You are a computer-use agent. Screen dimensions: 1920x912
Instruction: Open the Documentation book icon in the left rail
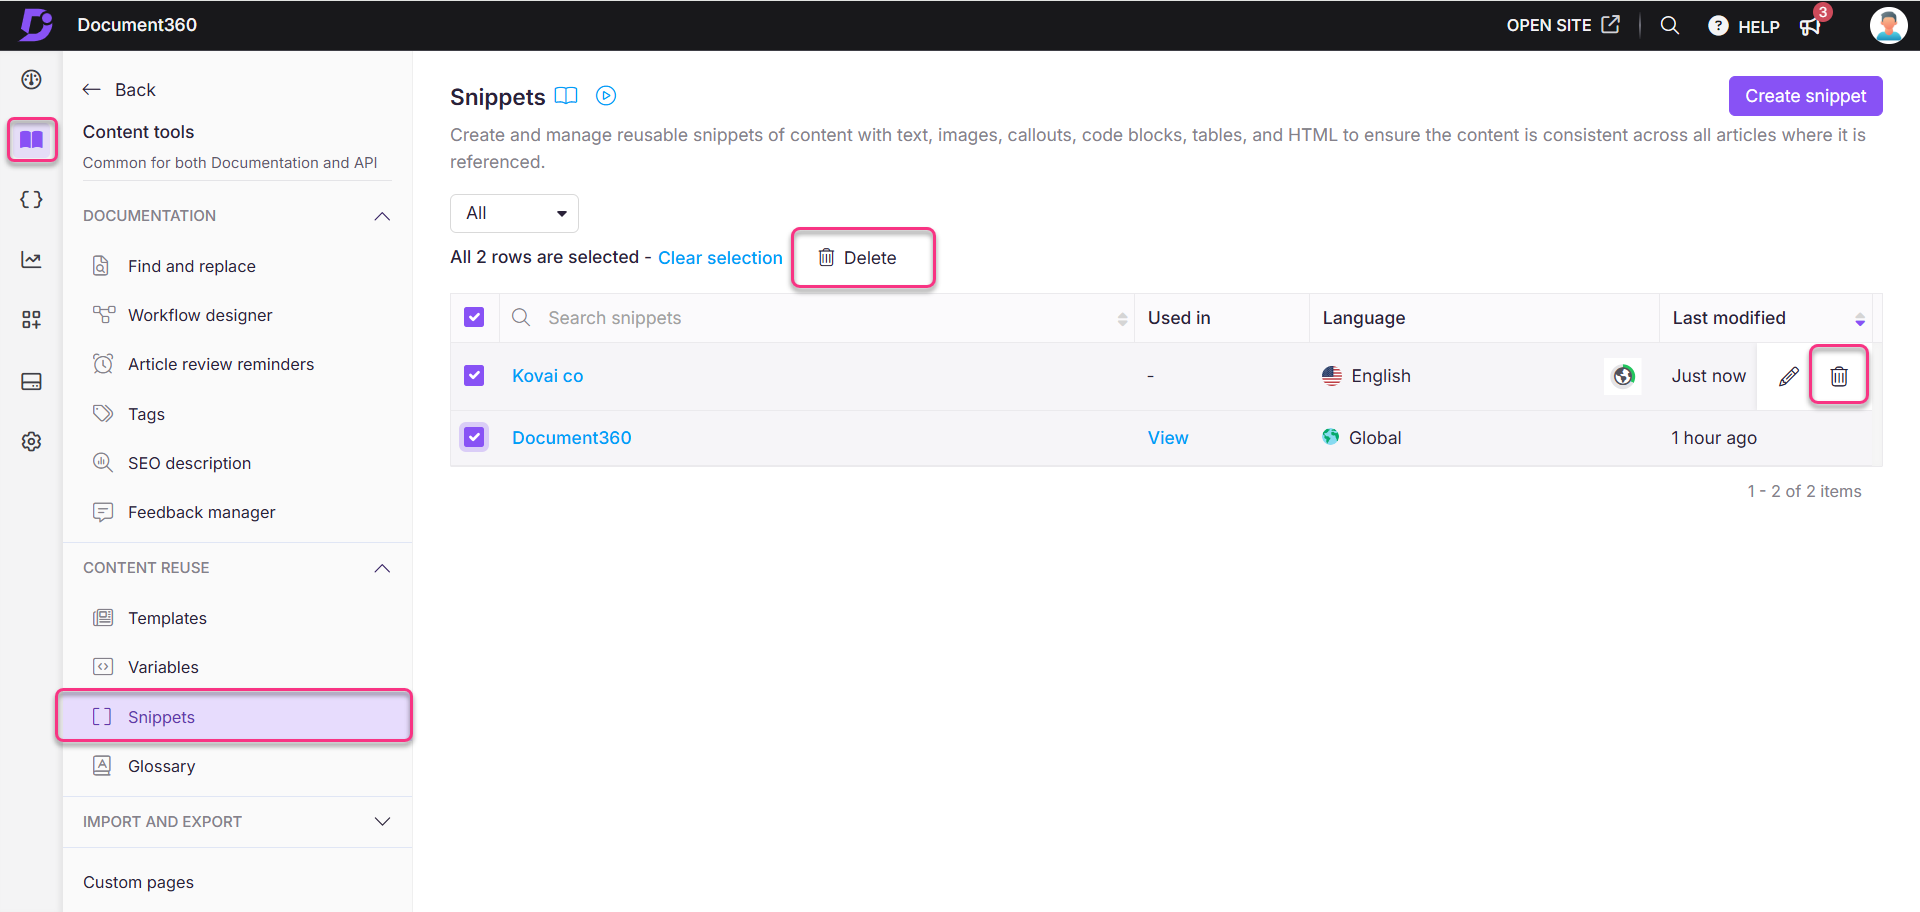coord(32,140)
